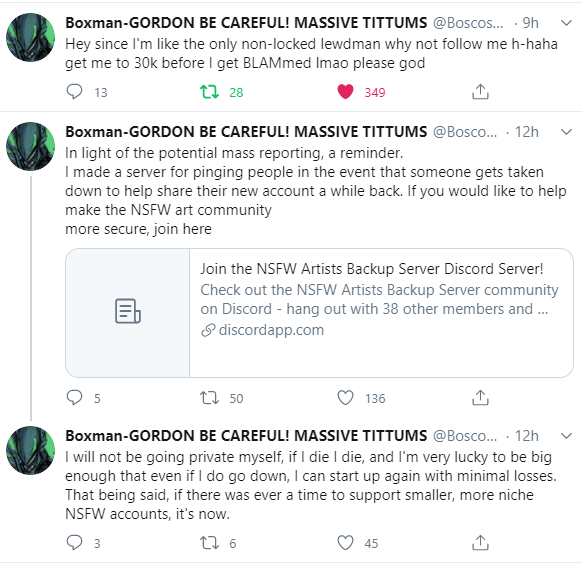Retweet the tweet with 50 retweets
Image resolution: width=582 pixels, height=563 pixels.
tap(209, 398)
